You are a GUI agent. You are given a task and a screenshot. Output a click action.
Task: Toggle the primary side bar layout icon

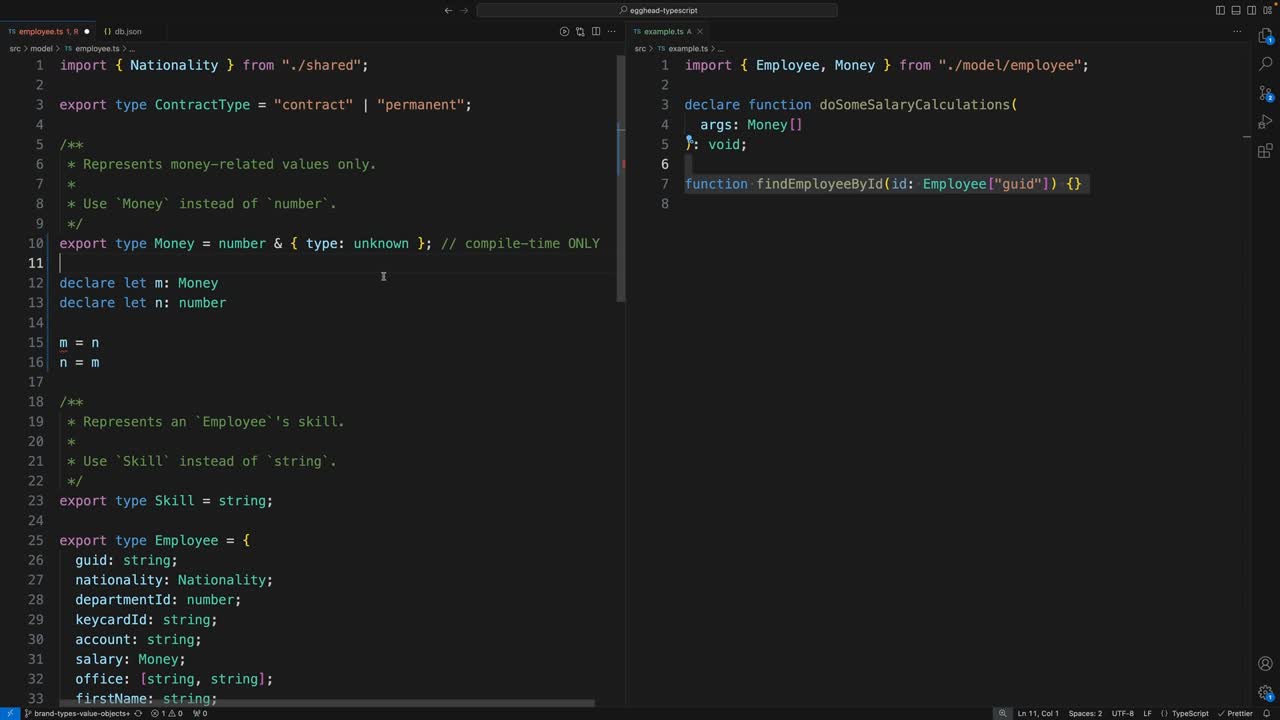(x=1220, y=10)
